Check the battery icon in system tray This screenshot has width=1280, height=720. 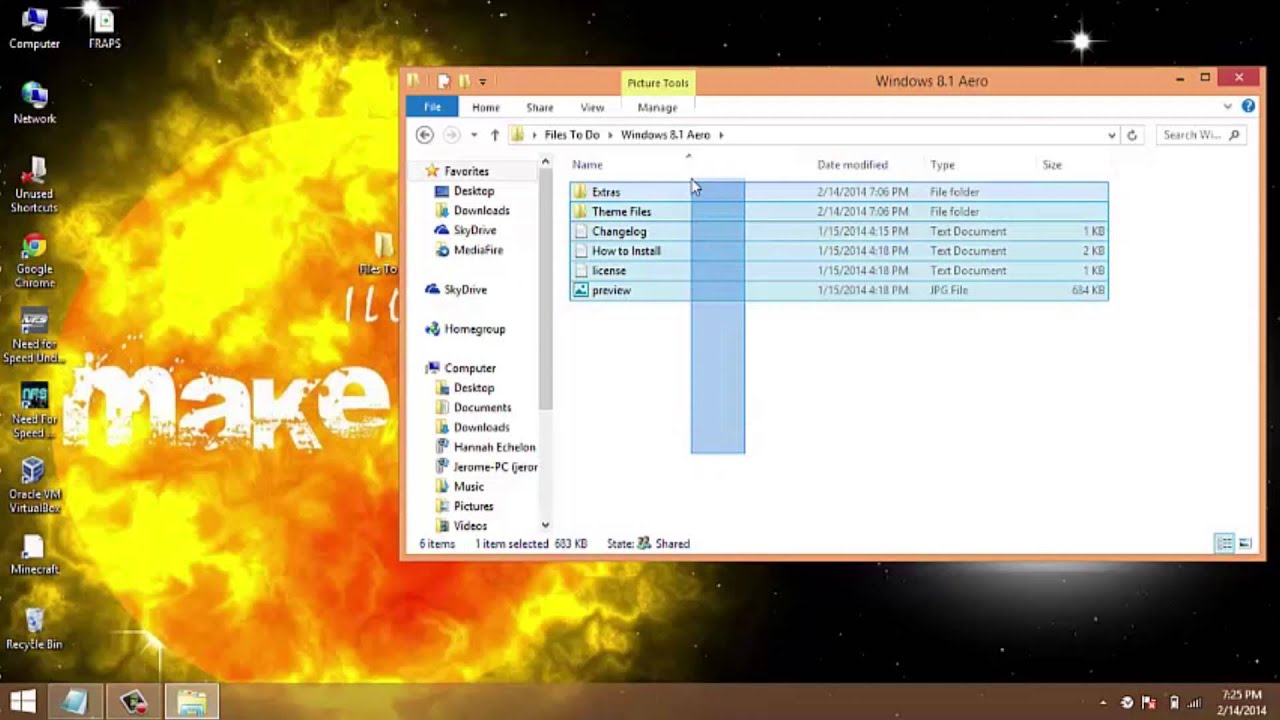1174,702
